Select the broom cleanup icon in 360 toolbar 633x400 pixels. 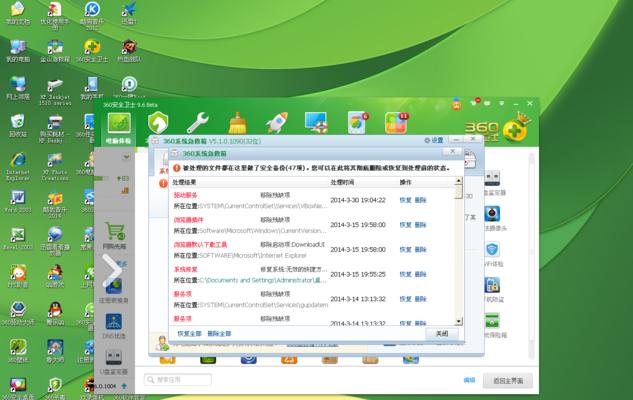(237, 122)
